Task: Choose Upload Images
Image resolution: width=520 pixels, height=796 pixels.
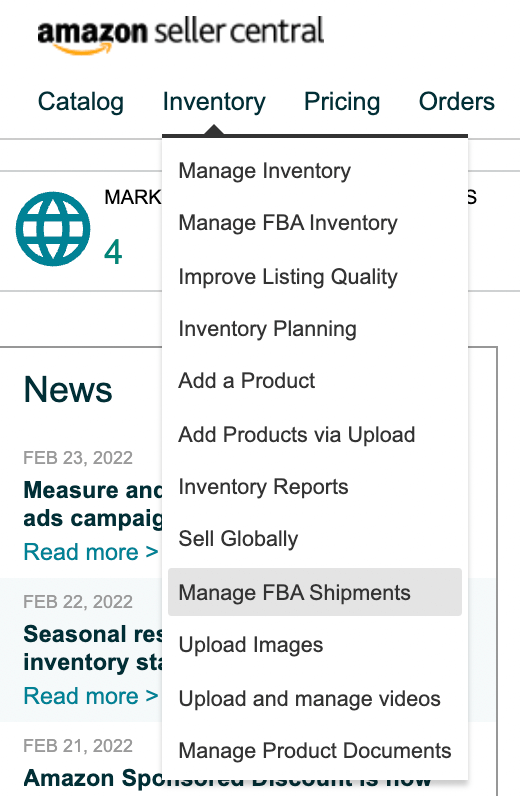Action: point(315,645)
